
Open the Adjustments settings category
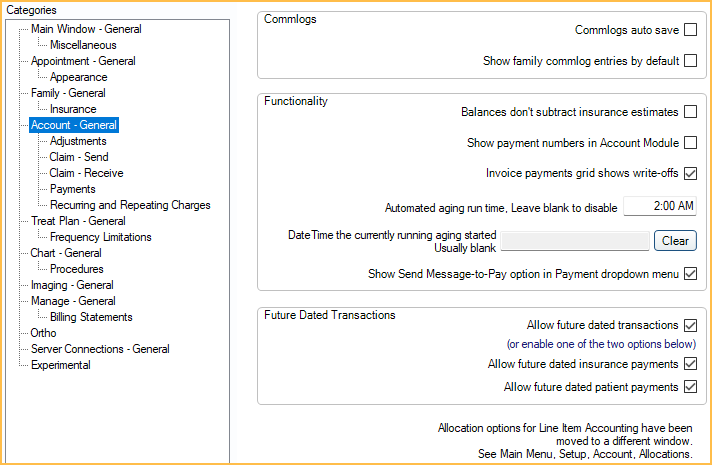tap(78, 141)
